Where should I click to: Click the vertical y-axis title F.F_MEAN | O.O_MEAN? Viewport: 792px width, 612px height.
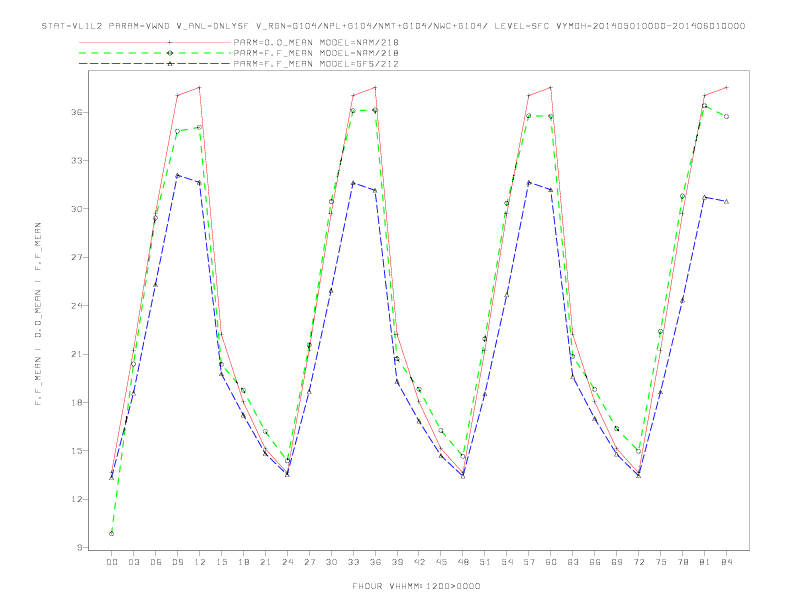(38, 314)
